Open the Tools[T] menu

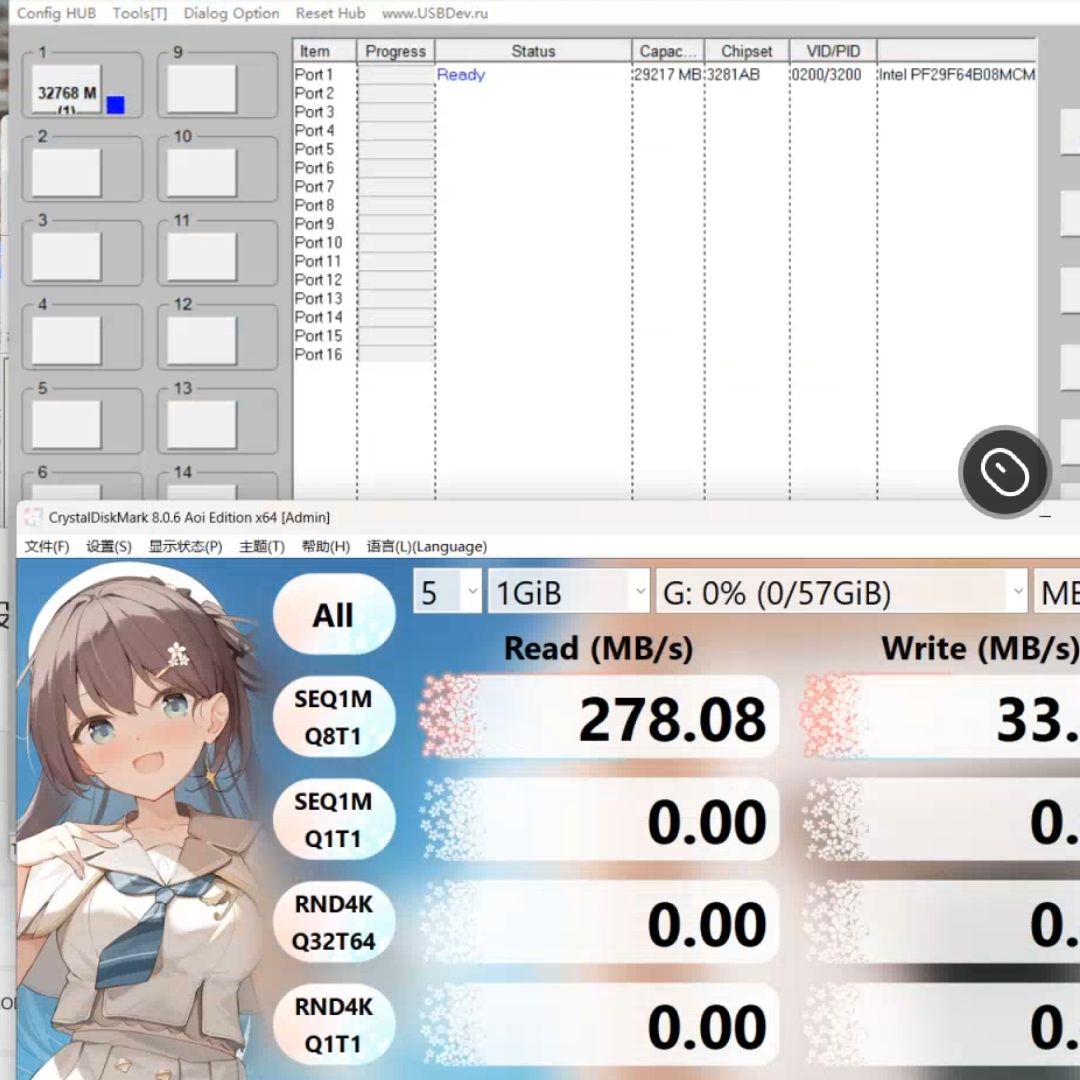point(140,13)
